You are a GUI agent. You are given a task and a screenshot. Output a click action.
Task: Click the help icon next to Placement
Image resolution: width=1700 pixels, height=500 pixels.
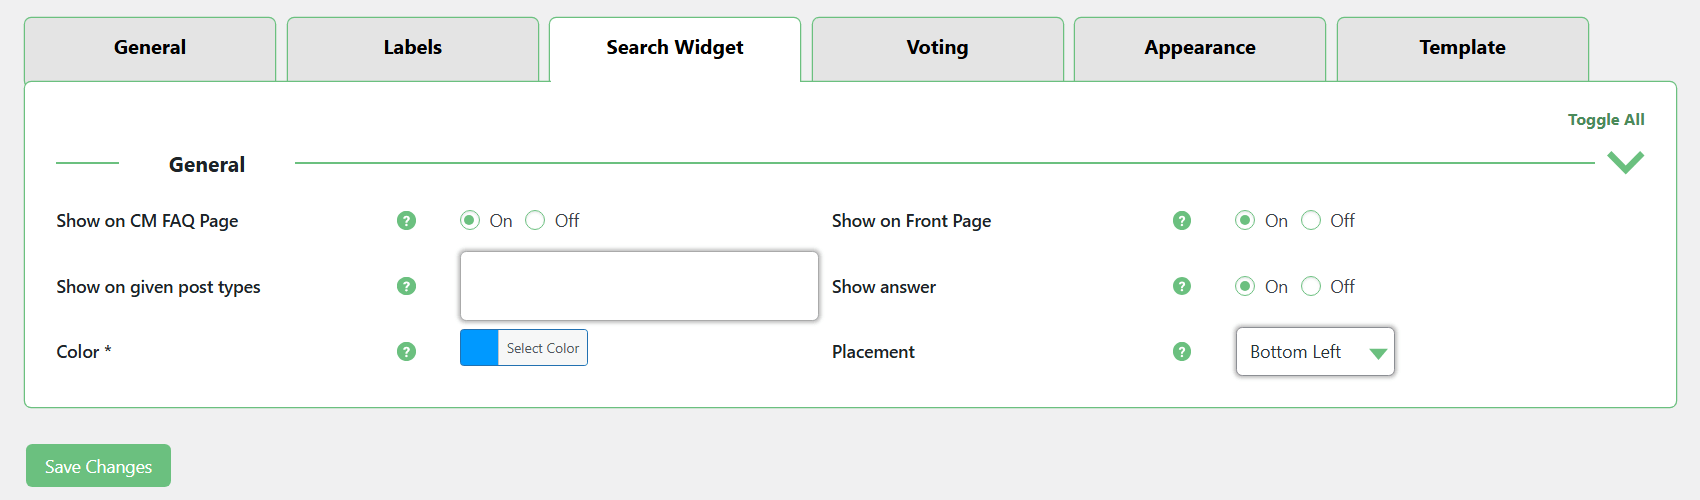click(1182, 351)
